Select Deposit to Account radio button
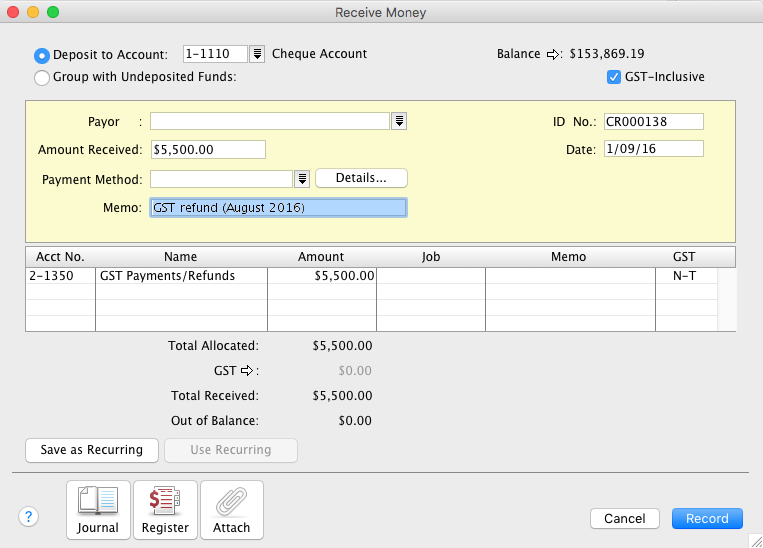Image resolution: width=763 pixels, height=548 pixels. 42,55
